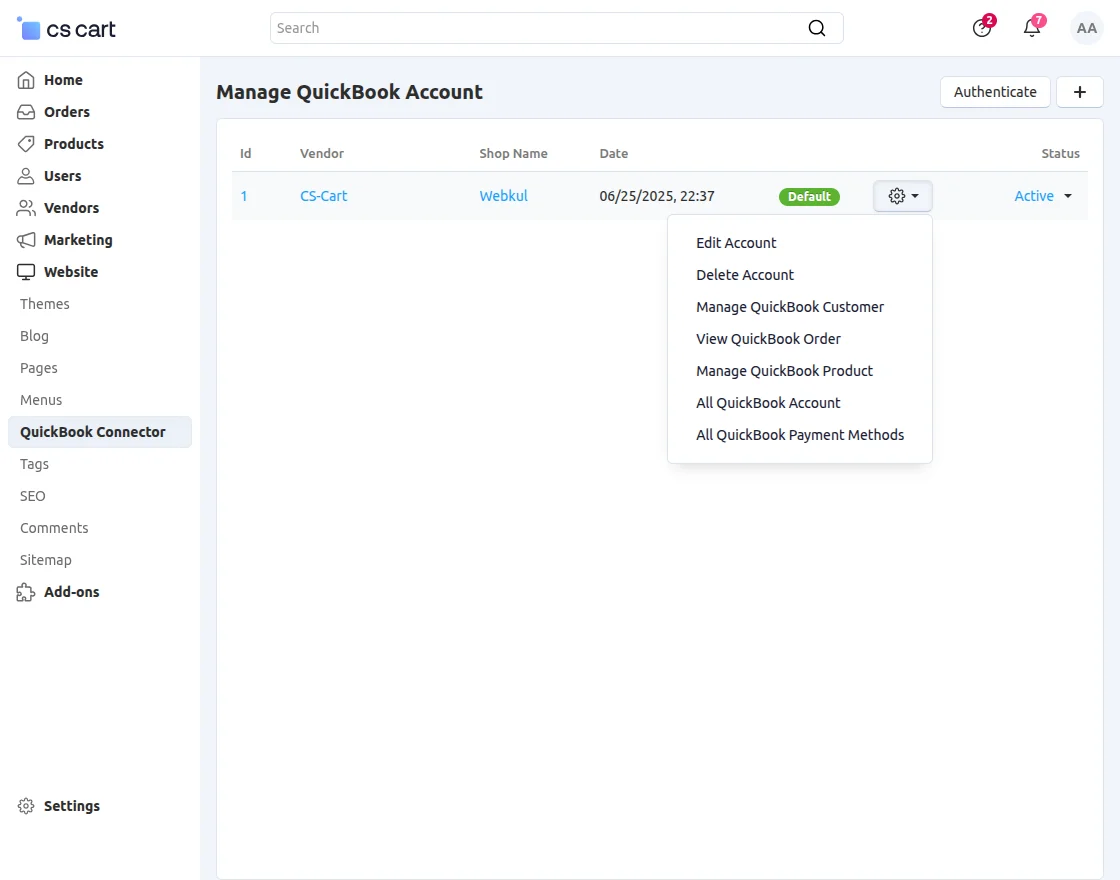Open the Orders section icon
Image resolution: width=1120 pixels, height=880 pixels.
25,111
